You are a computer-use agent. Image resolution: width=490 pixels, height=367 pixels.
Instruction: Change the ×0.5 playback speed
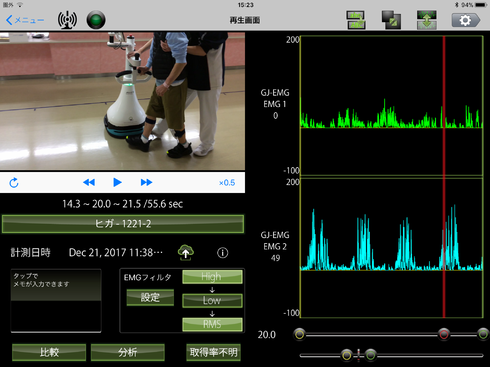[227, 183]
